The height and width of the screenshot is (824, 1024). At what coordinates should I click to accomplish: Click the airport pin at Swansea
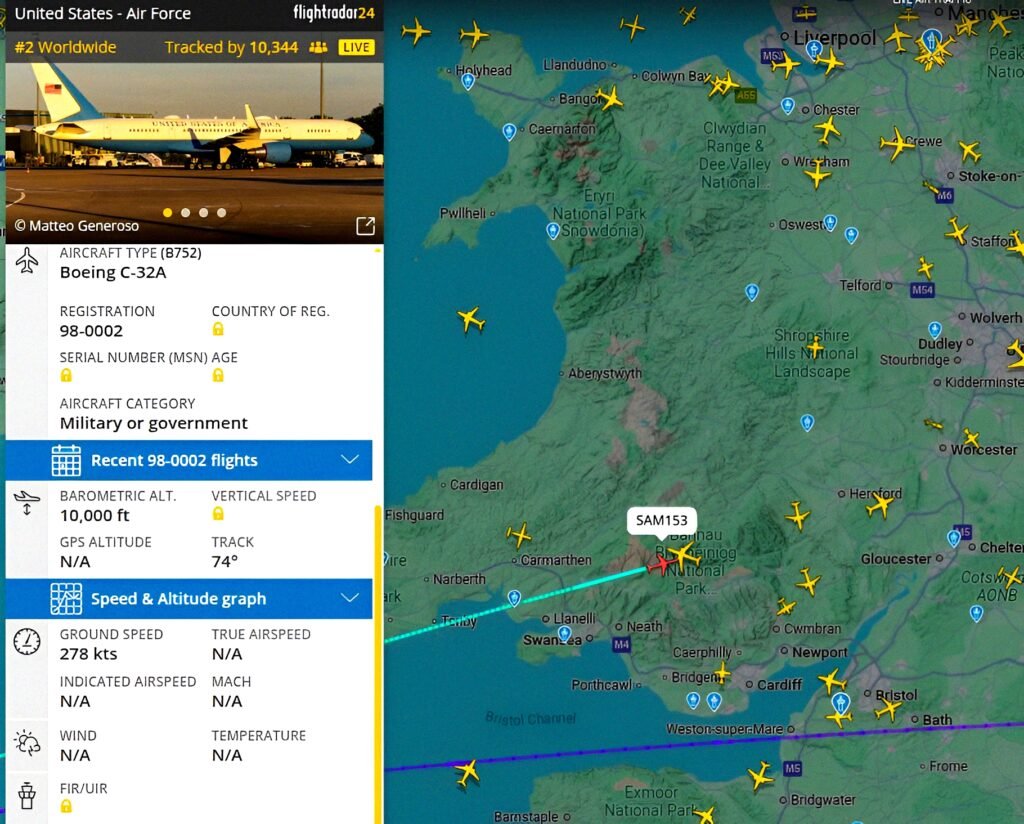point(564,634)
